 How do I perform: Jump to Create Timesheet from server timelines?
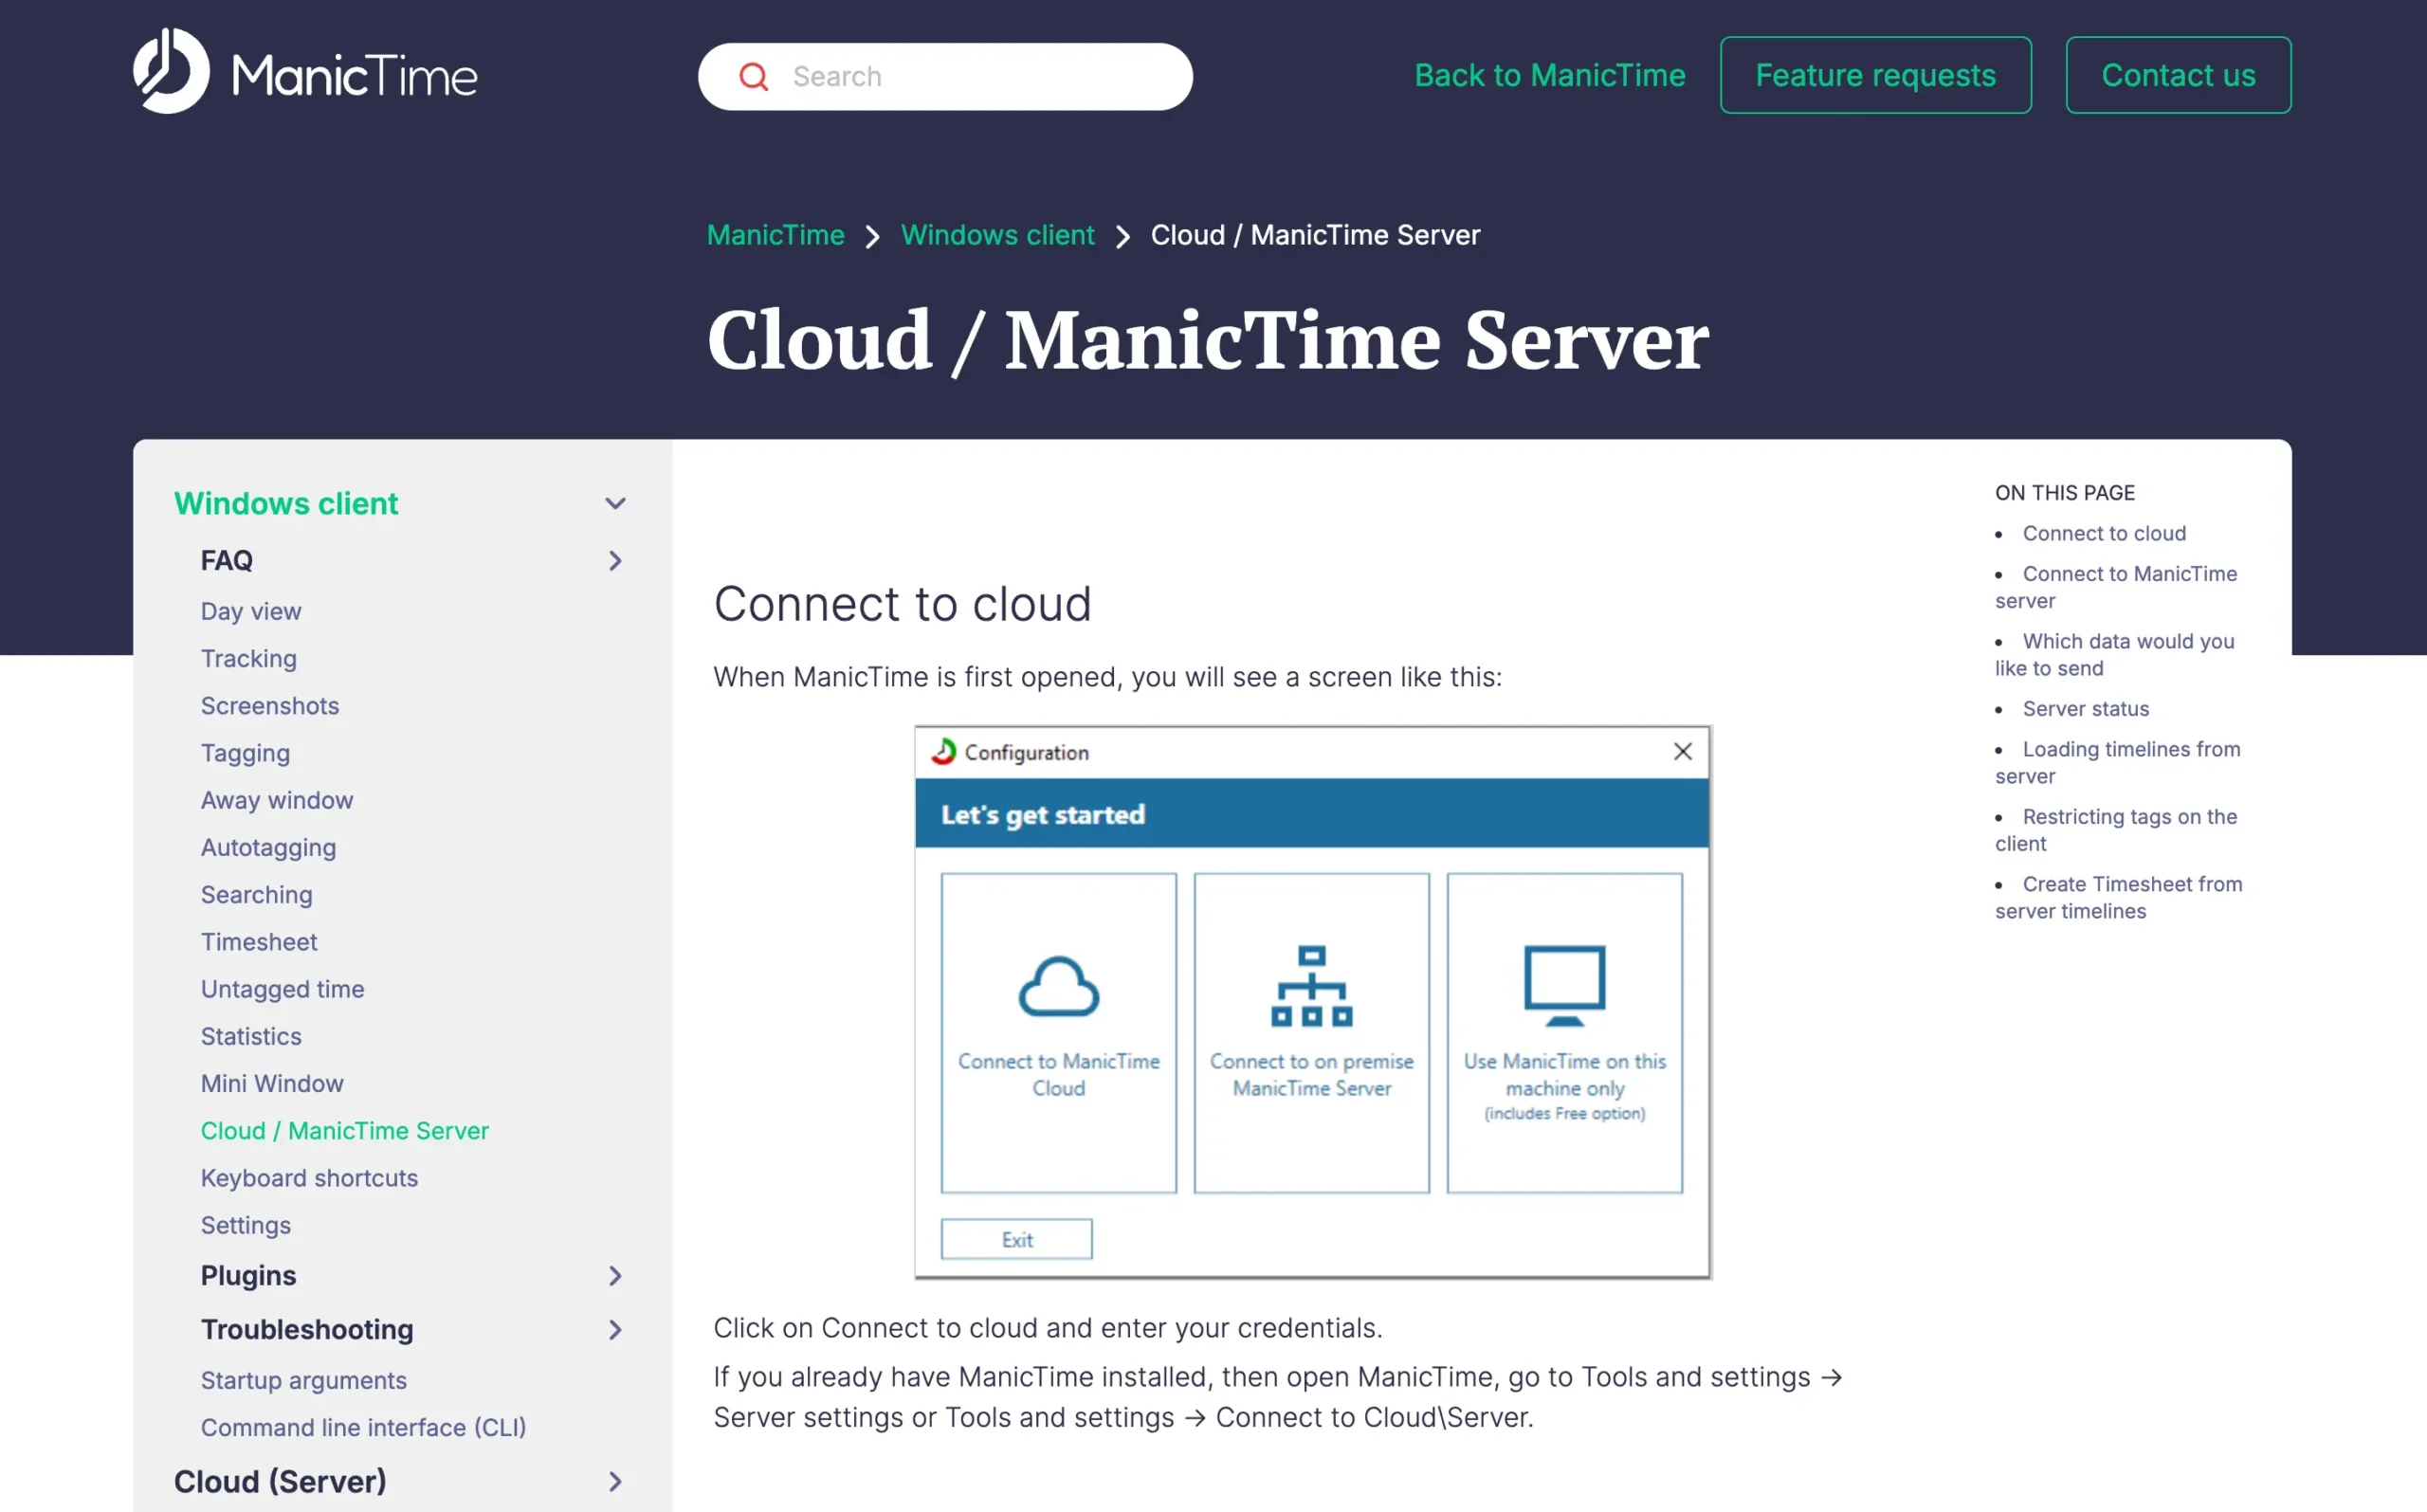[2118, 898]
